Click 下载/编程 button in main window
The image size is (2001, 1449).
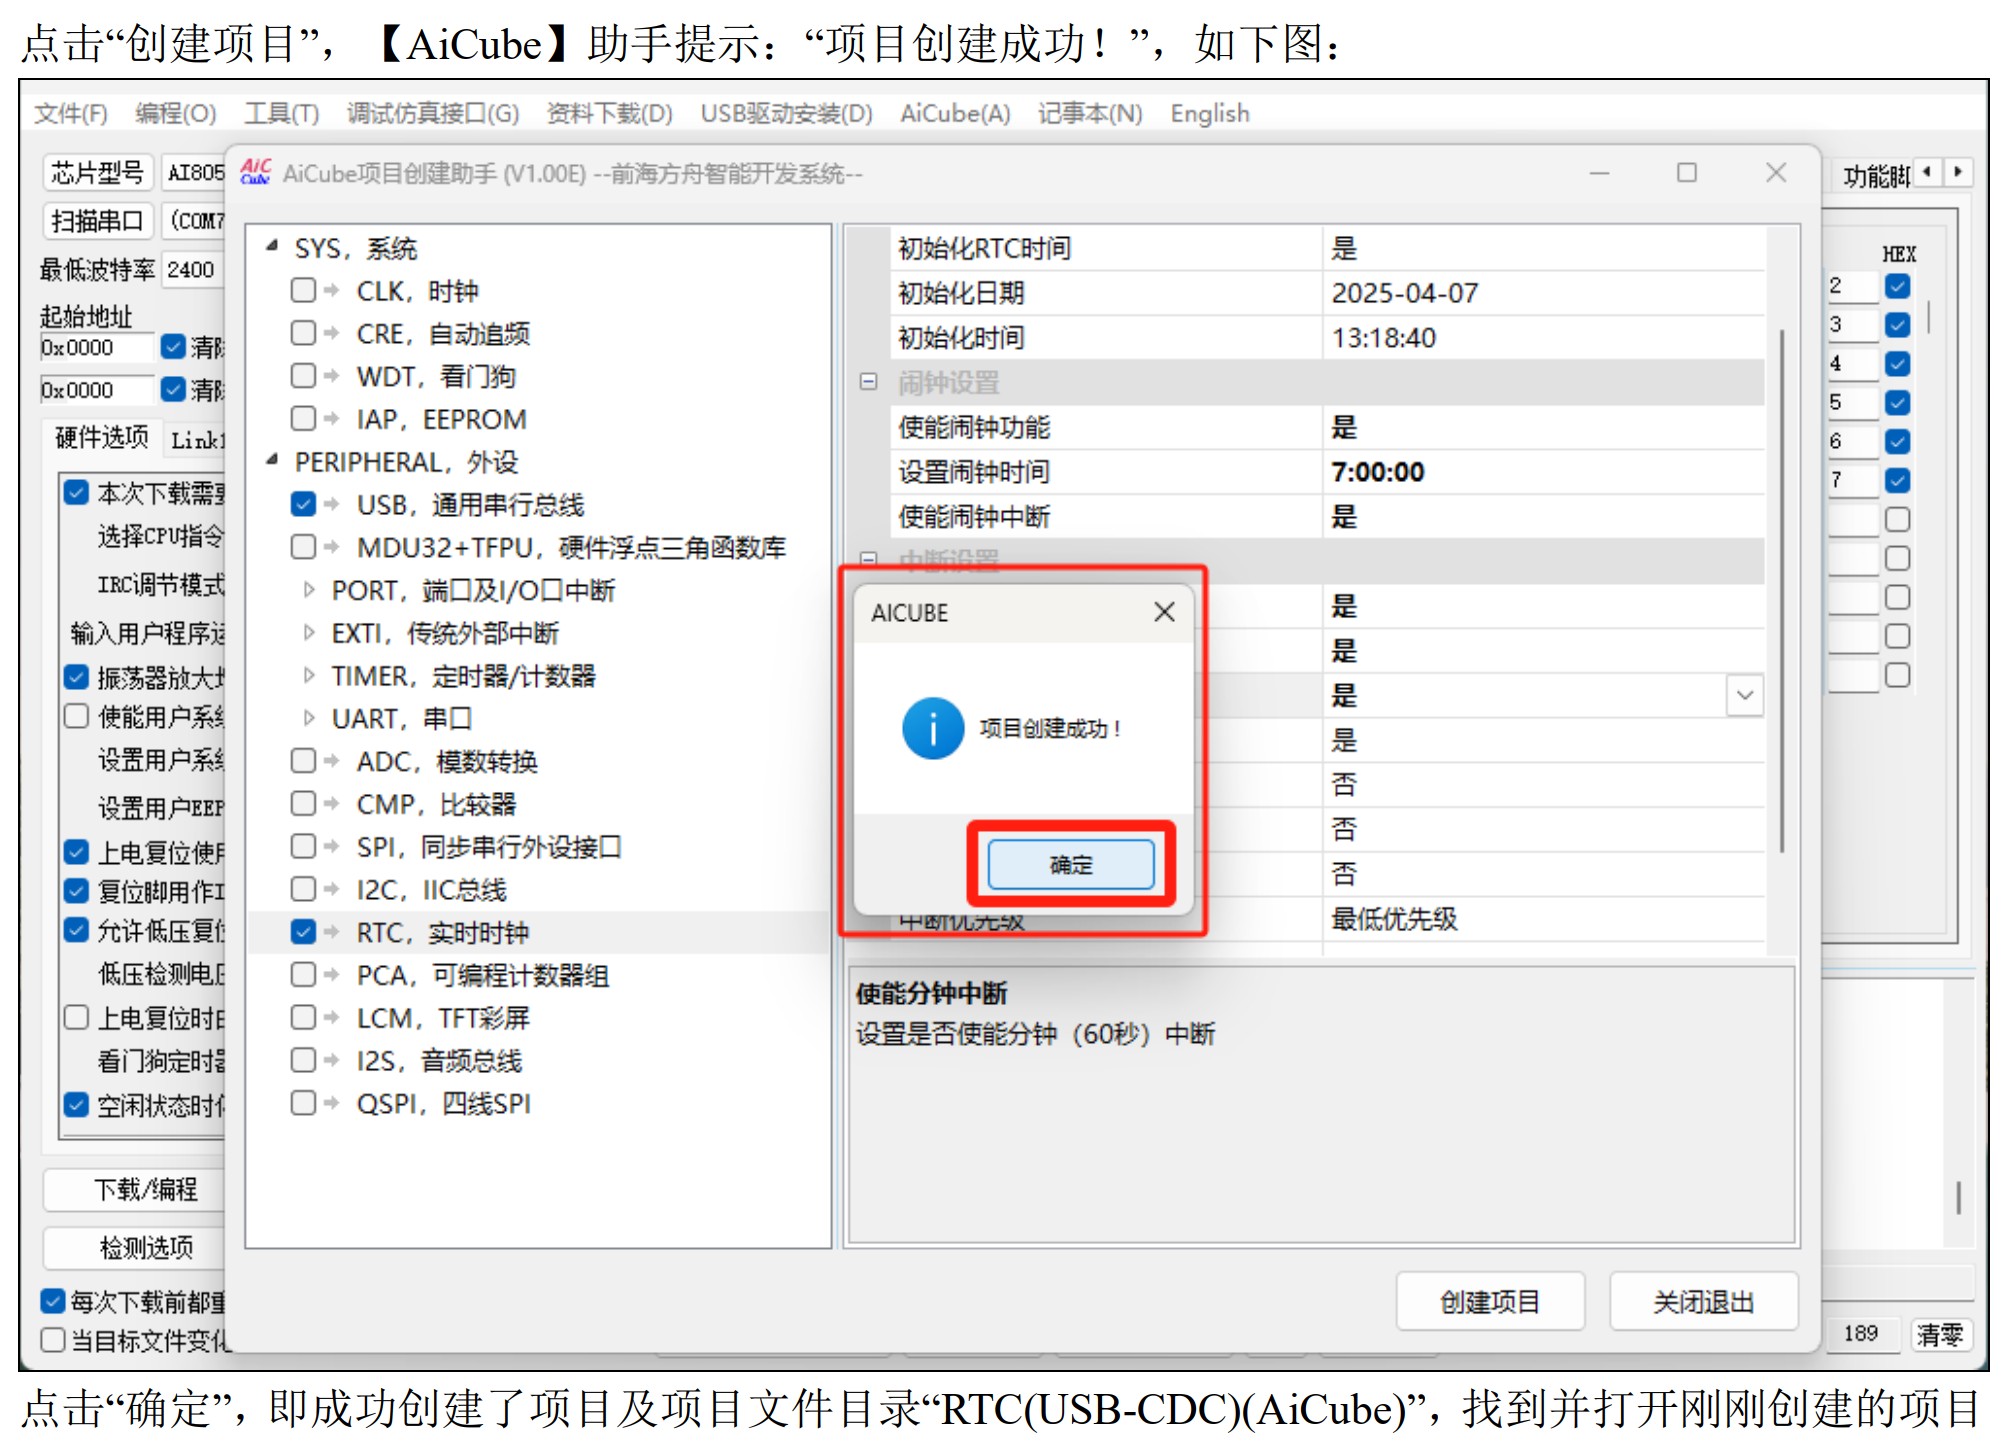click(x=135, y=1189)
